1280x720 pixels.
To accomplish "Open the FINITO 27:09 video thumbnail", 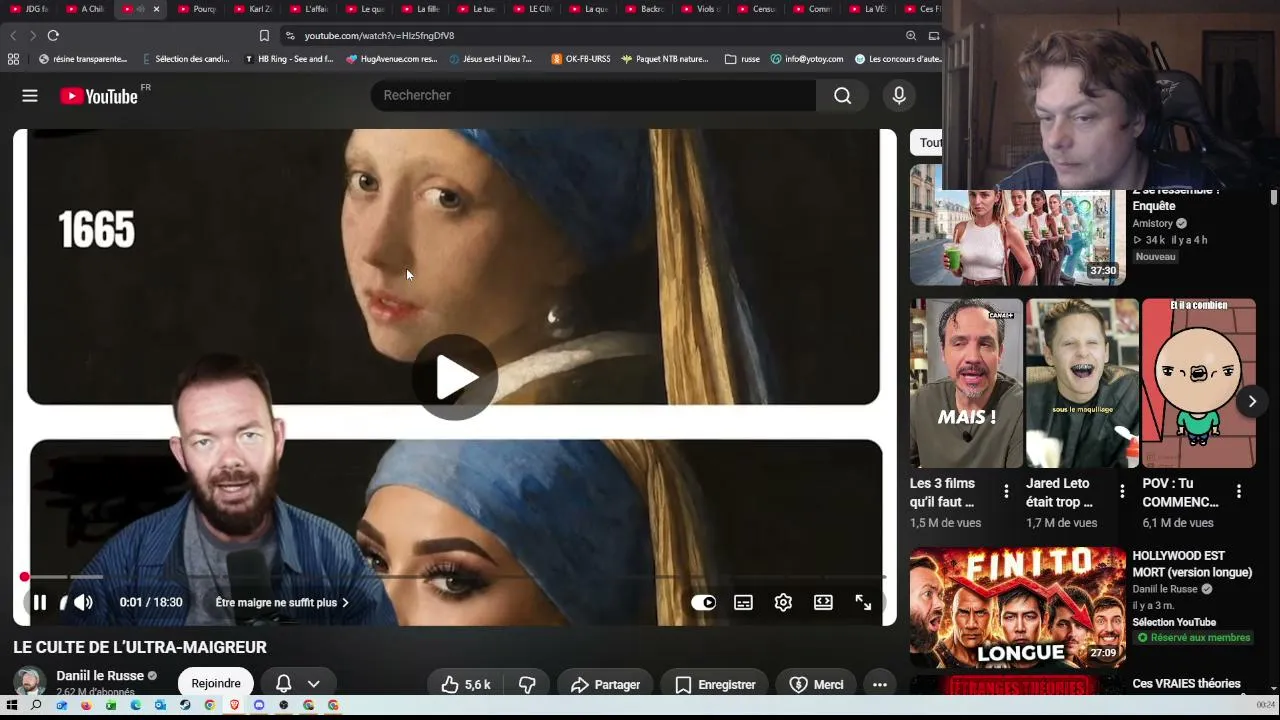I will pyautogui.click(x=1017, y=606).
